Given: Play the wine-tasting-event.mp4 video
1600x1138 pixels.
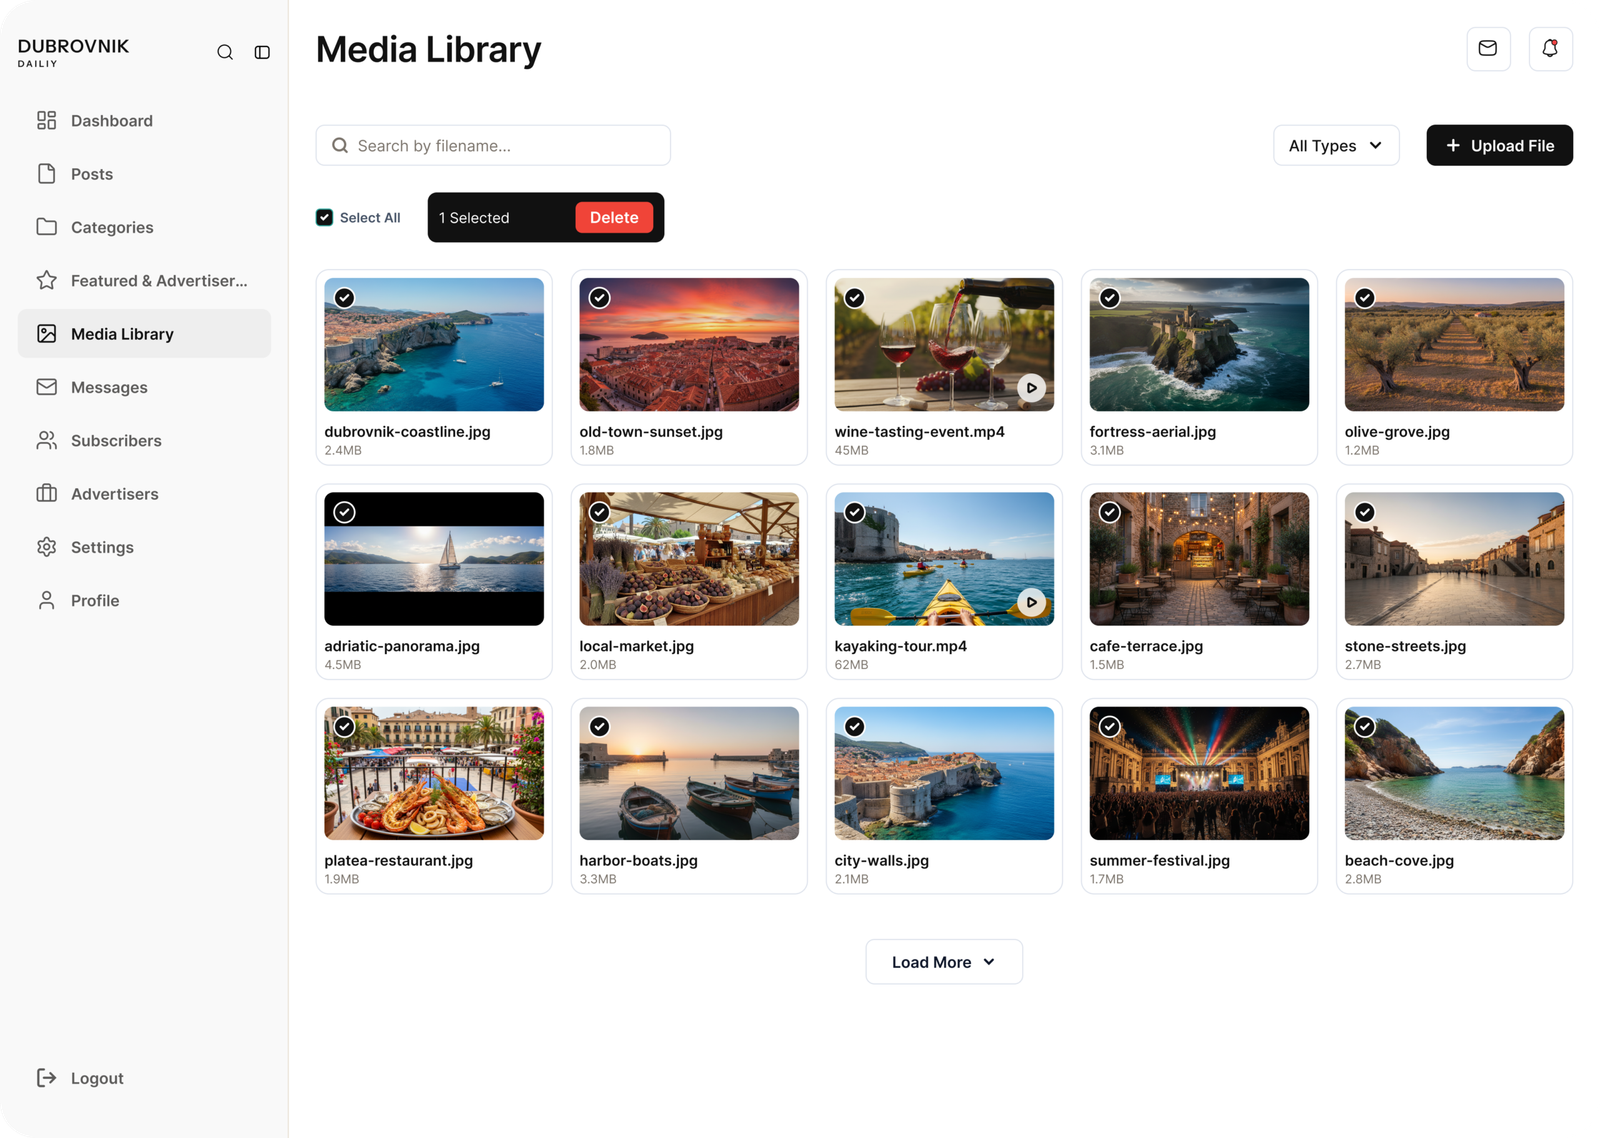Looking at the screenshot, I should click(1031, 388).
